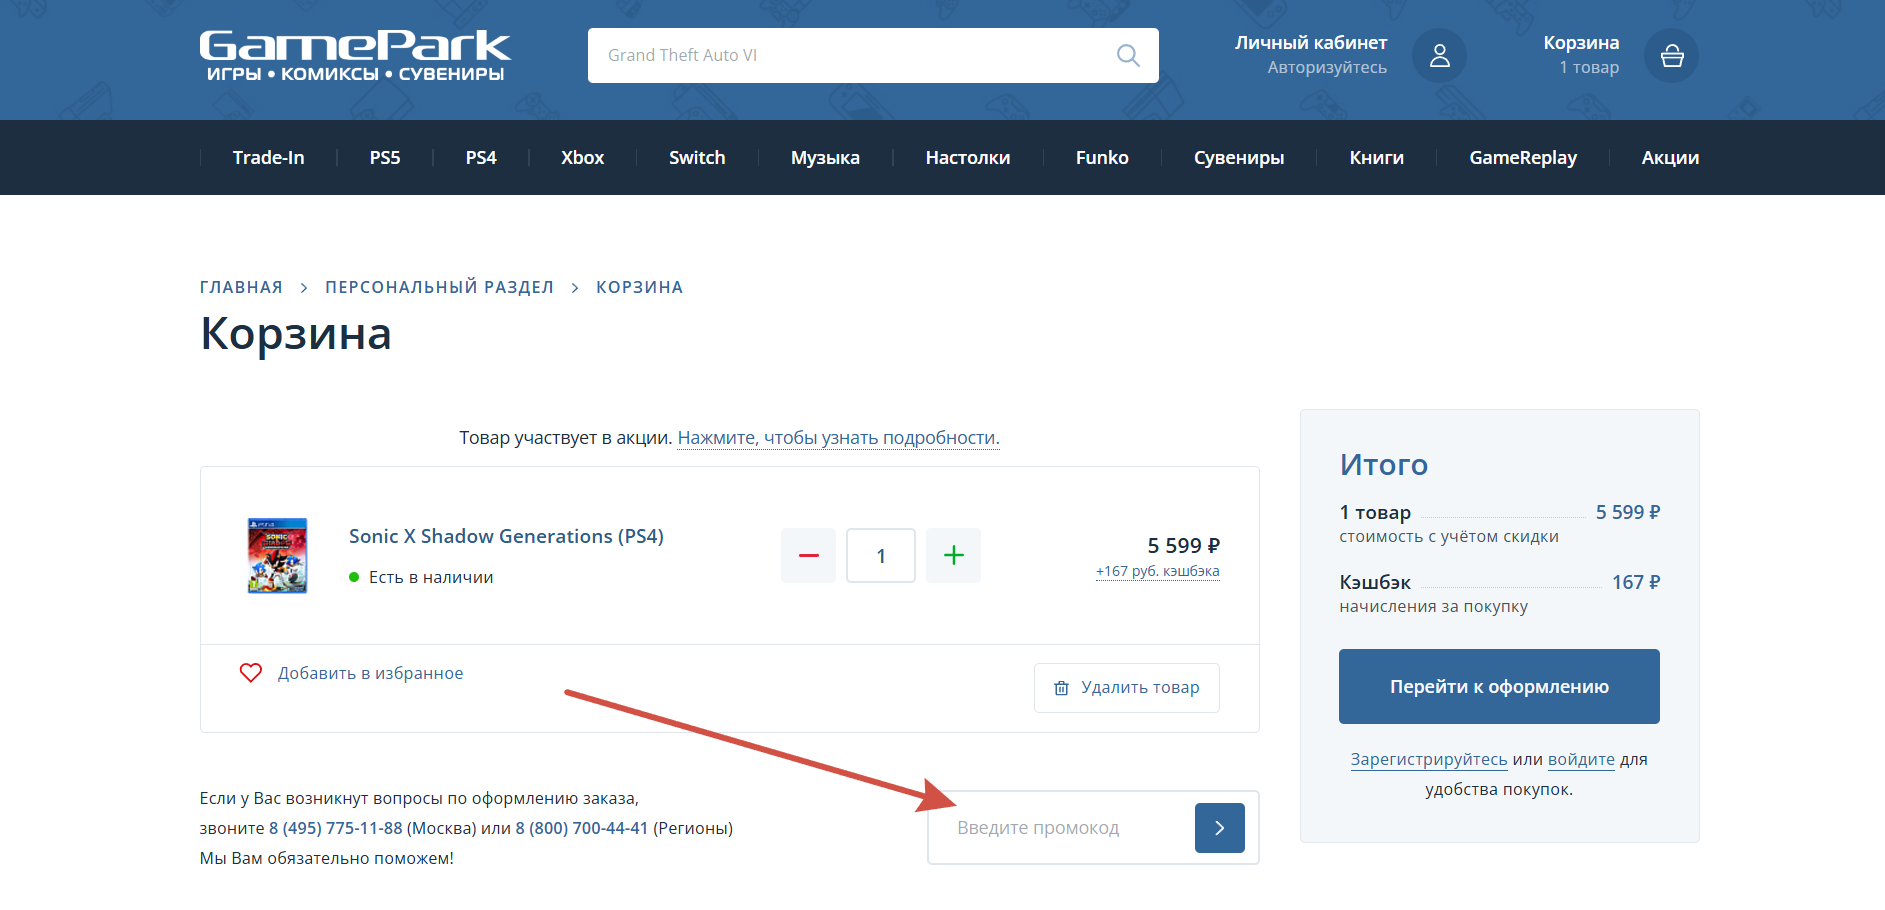1885x910 pixels.
Task: Click phone number 8 (800) 700-44-41
Action: click(x=582, y=828)
